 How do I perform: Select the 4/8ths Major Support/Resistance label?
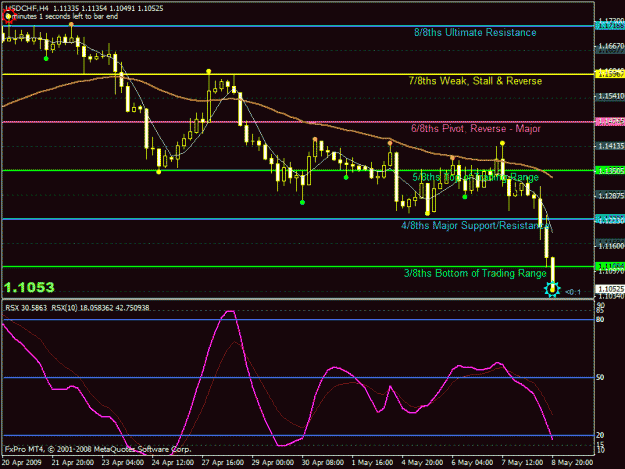click(x=475, y=226)
